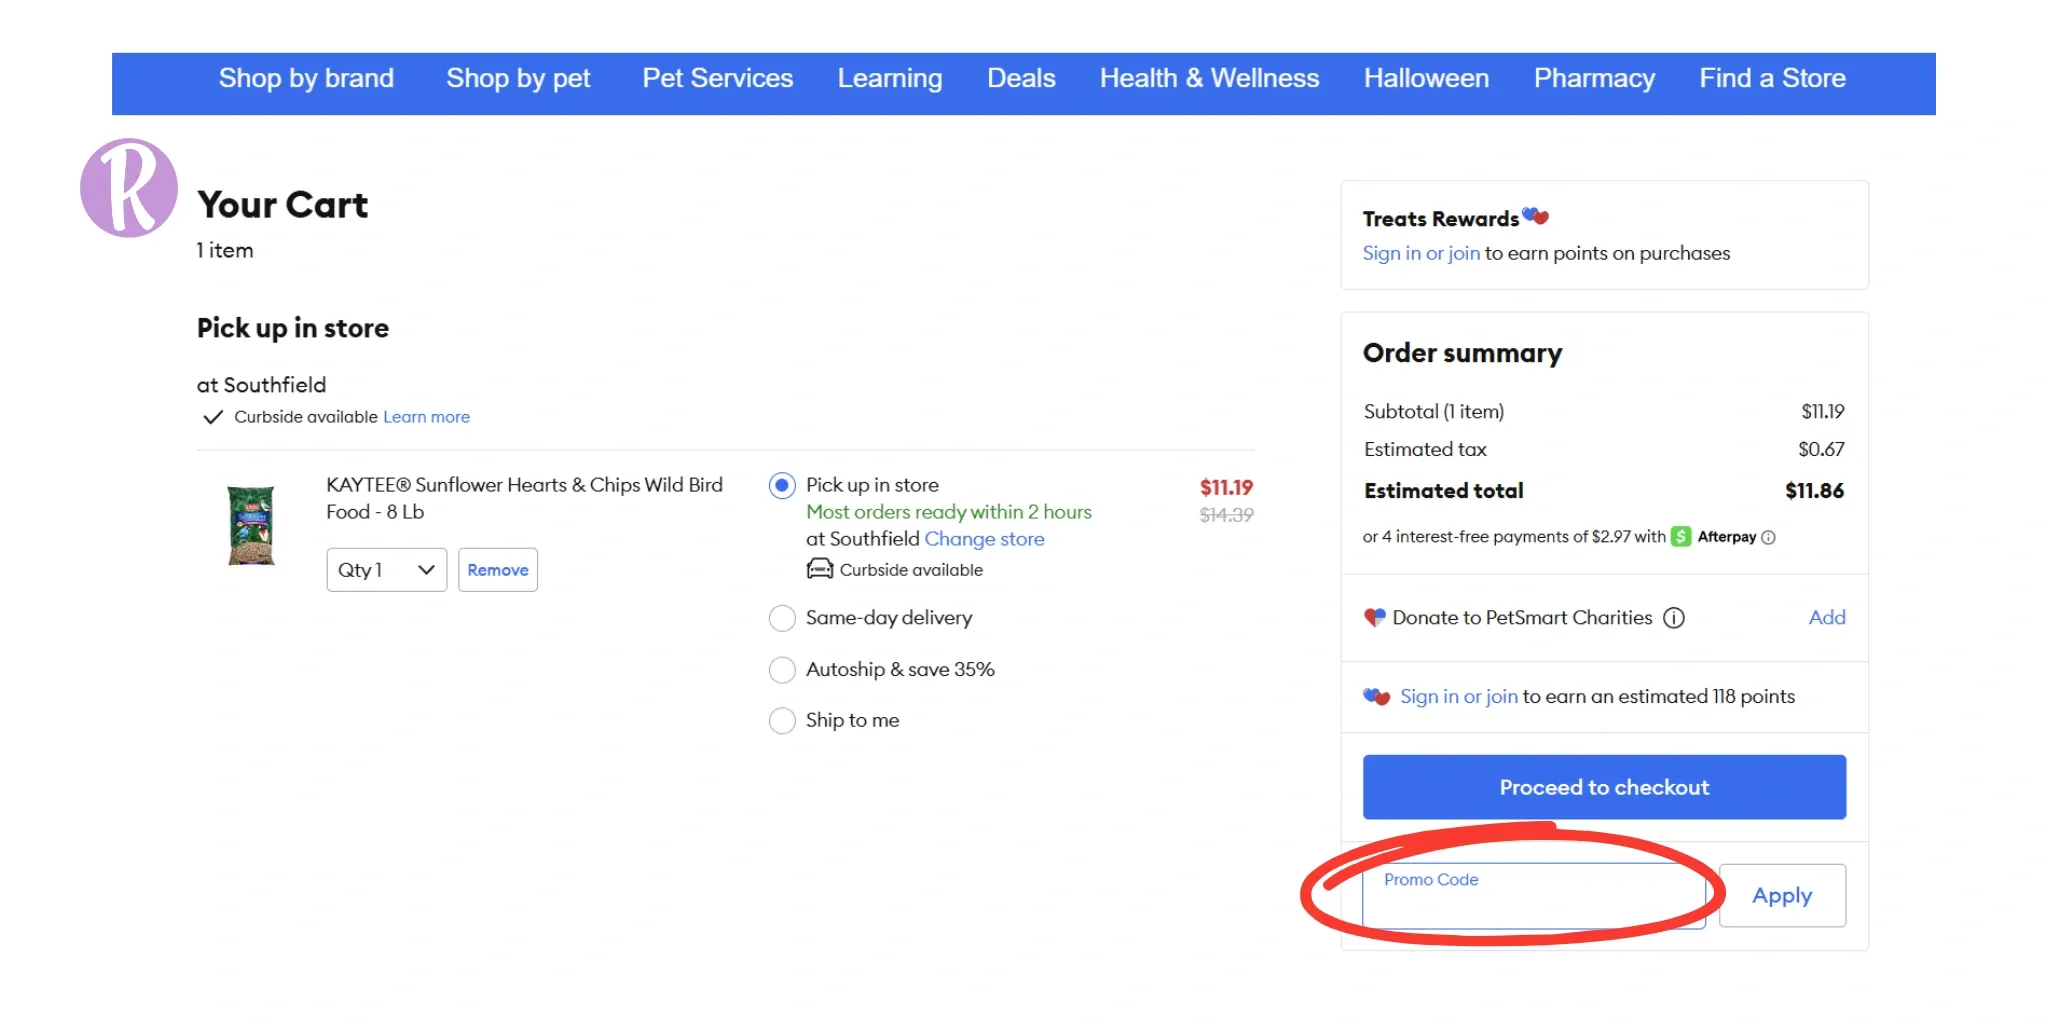Click the Treats Rewards hearts icon
Screen dimensions: 2048x1024
point(1535,216)
